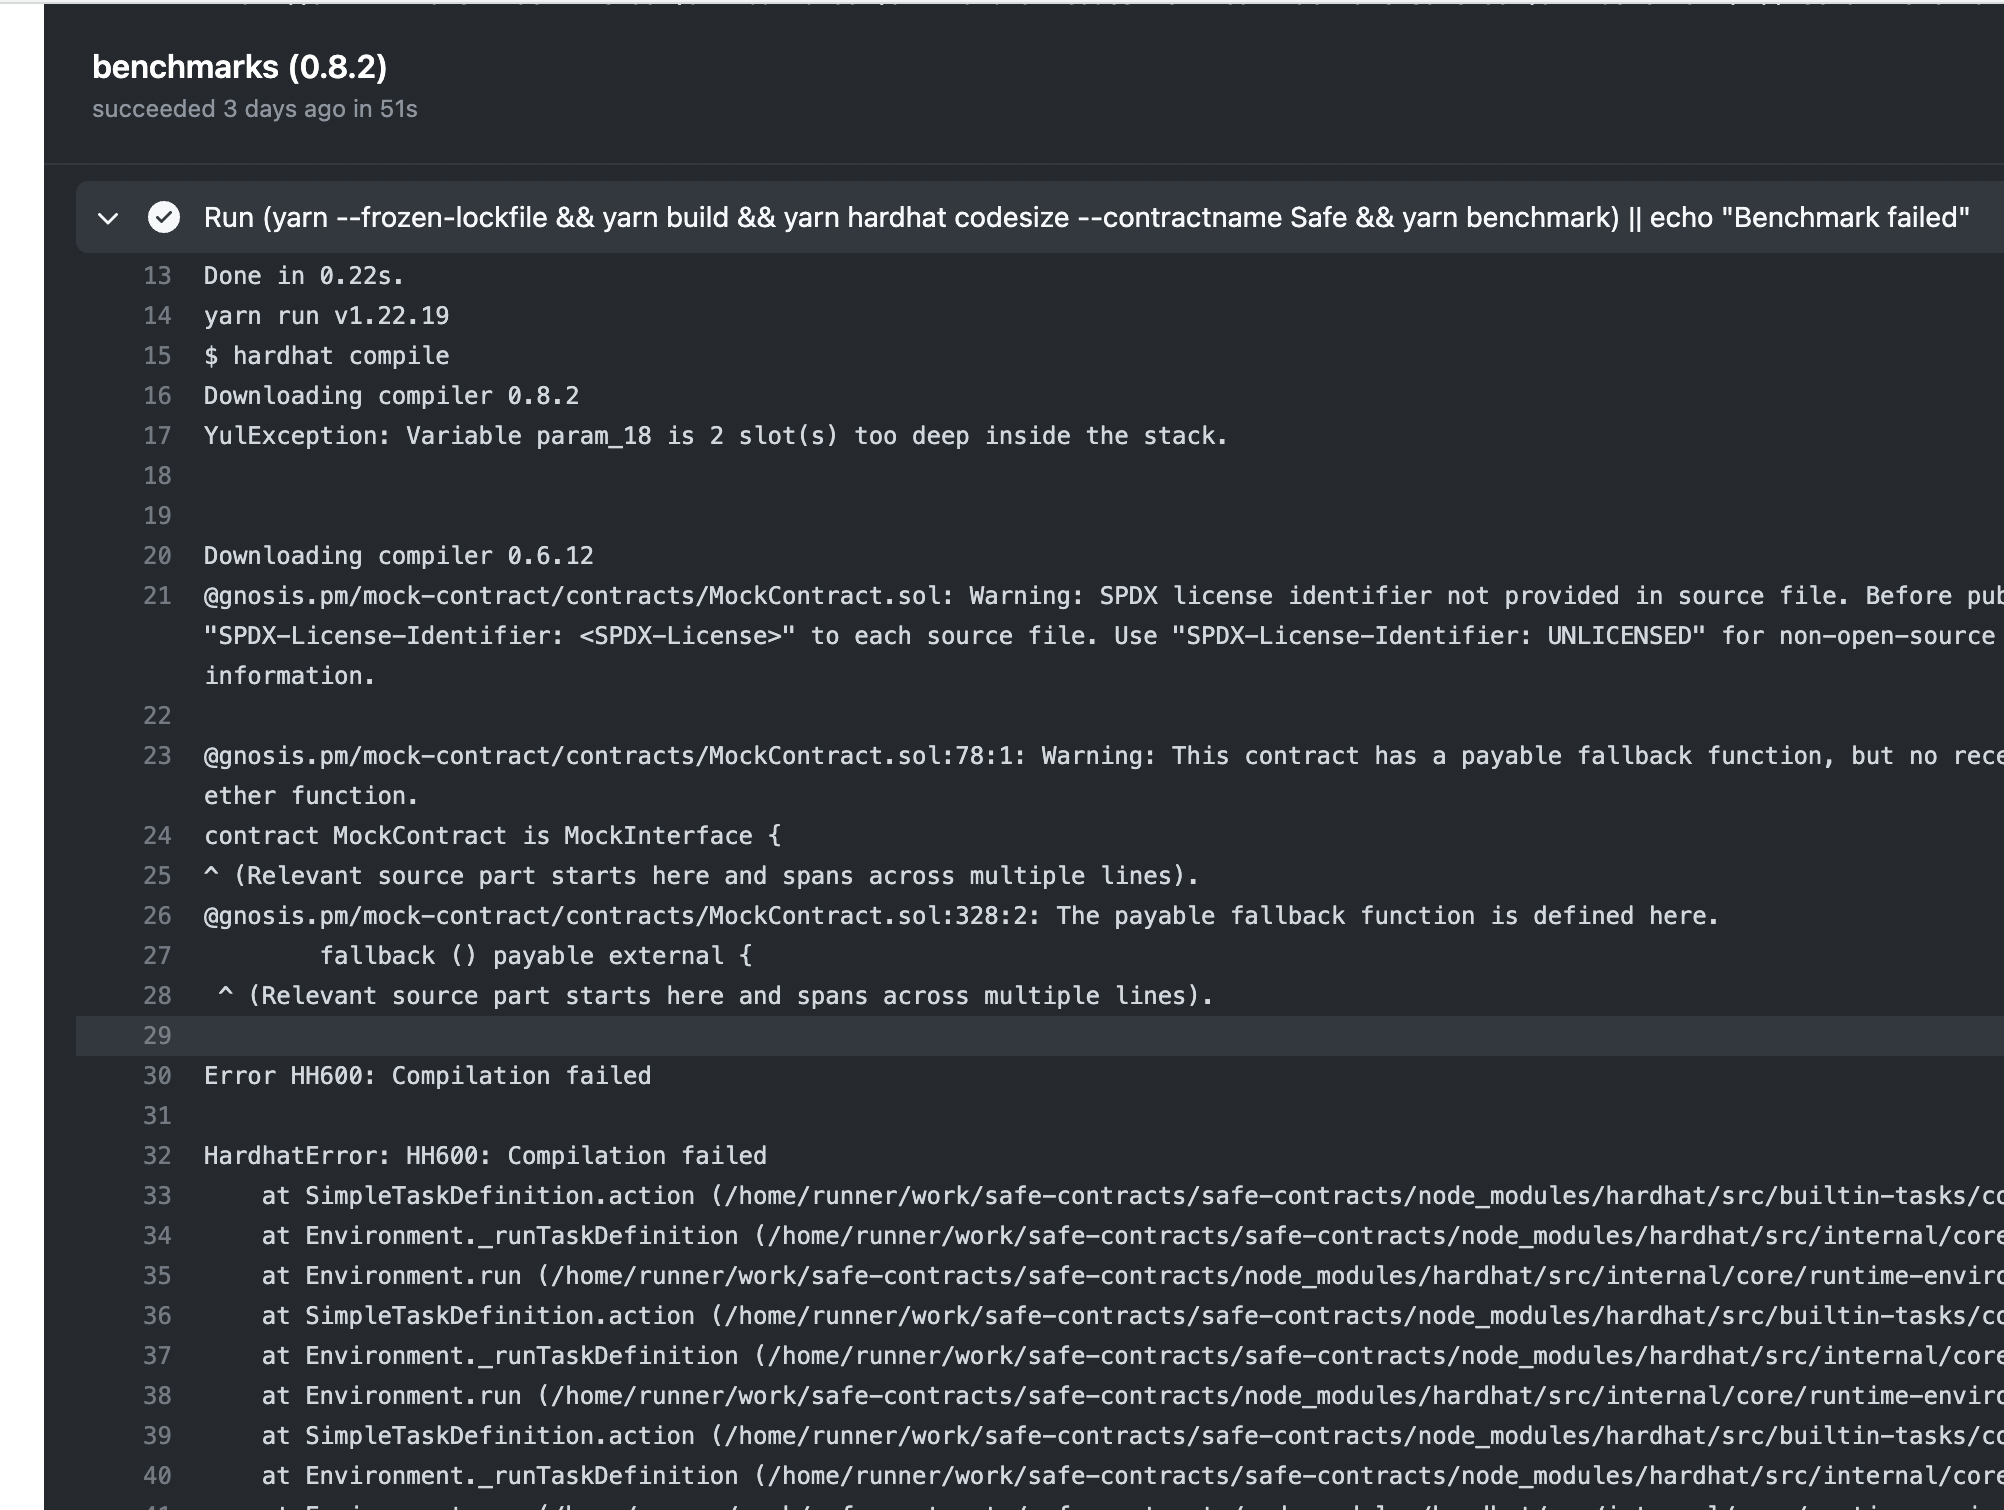This screenshot has width=2004, height=1510.
Task: Click the 'Downloading compiler 0.8.2' log line
Action: click(391, 396)
